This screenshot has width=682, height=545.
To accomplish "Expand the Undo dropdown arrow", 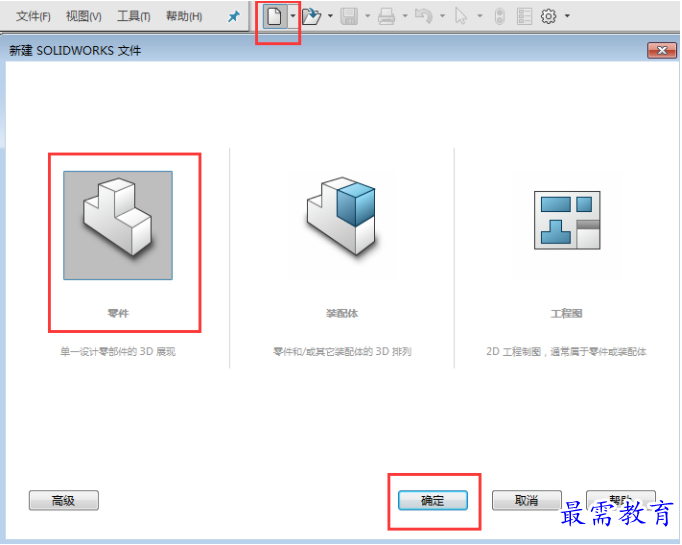I will [442, 17].
